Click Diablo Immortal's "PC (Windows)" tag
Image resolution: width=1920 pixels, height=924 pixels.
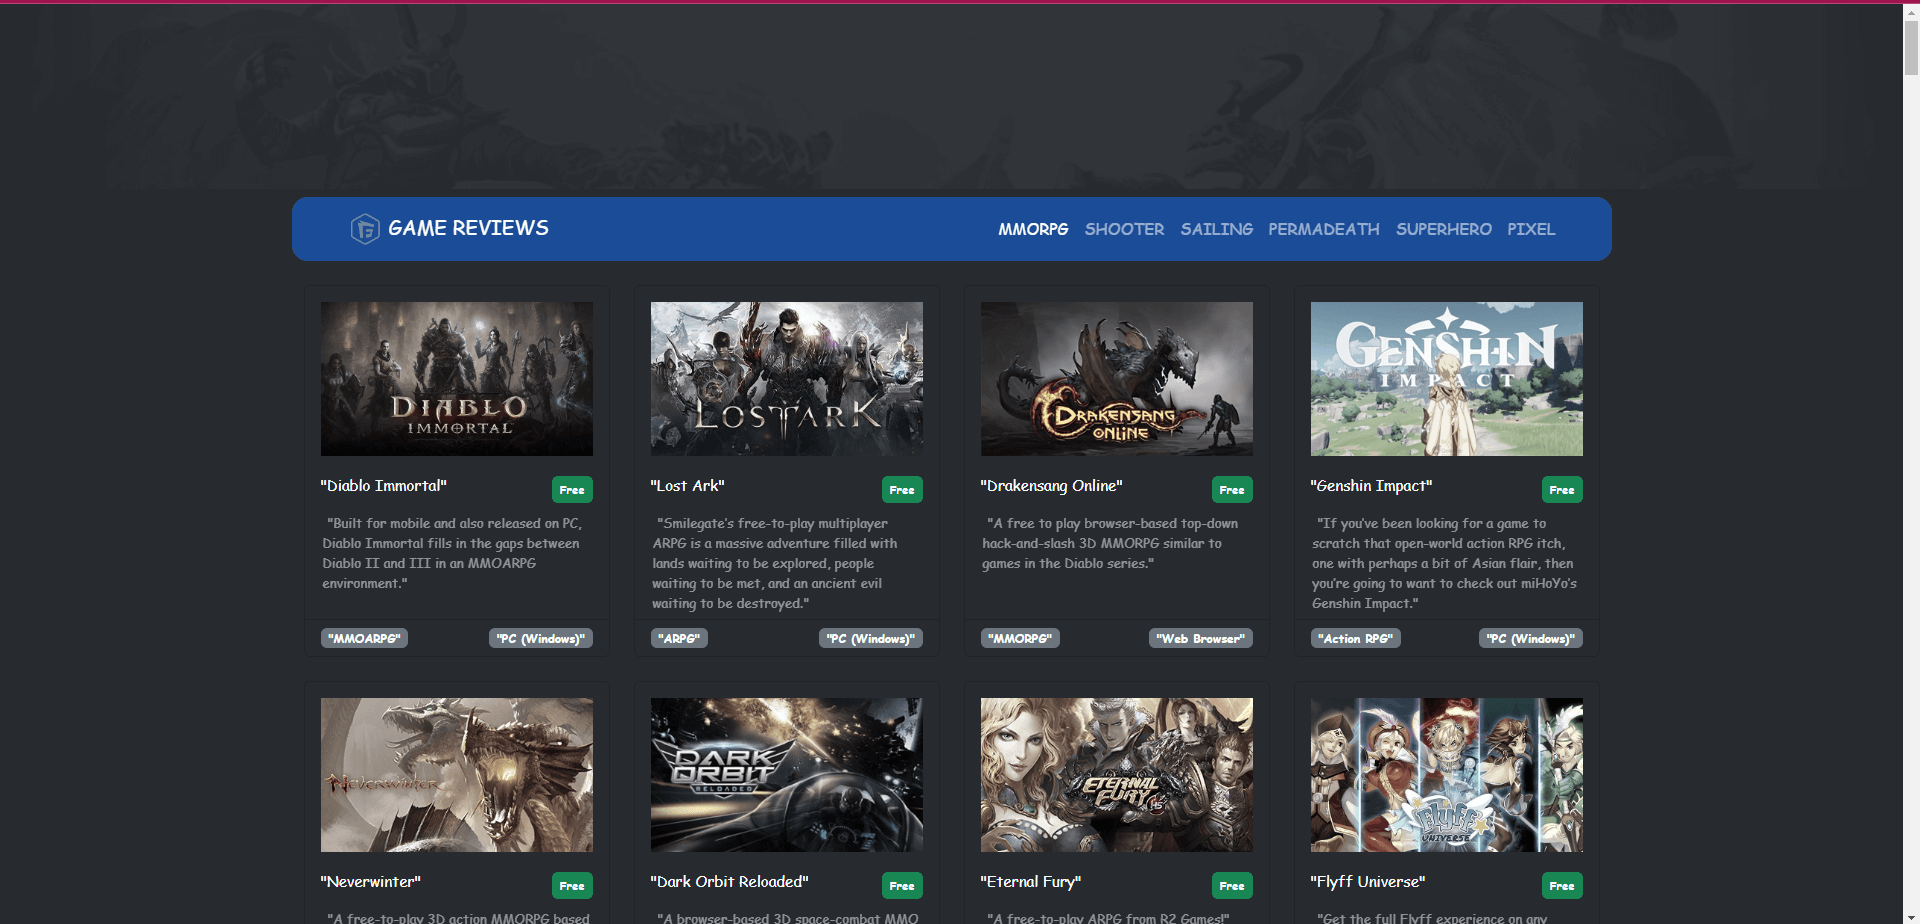pyautogui.click(x=540, y=638)
